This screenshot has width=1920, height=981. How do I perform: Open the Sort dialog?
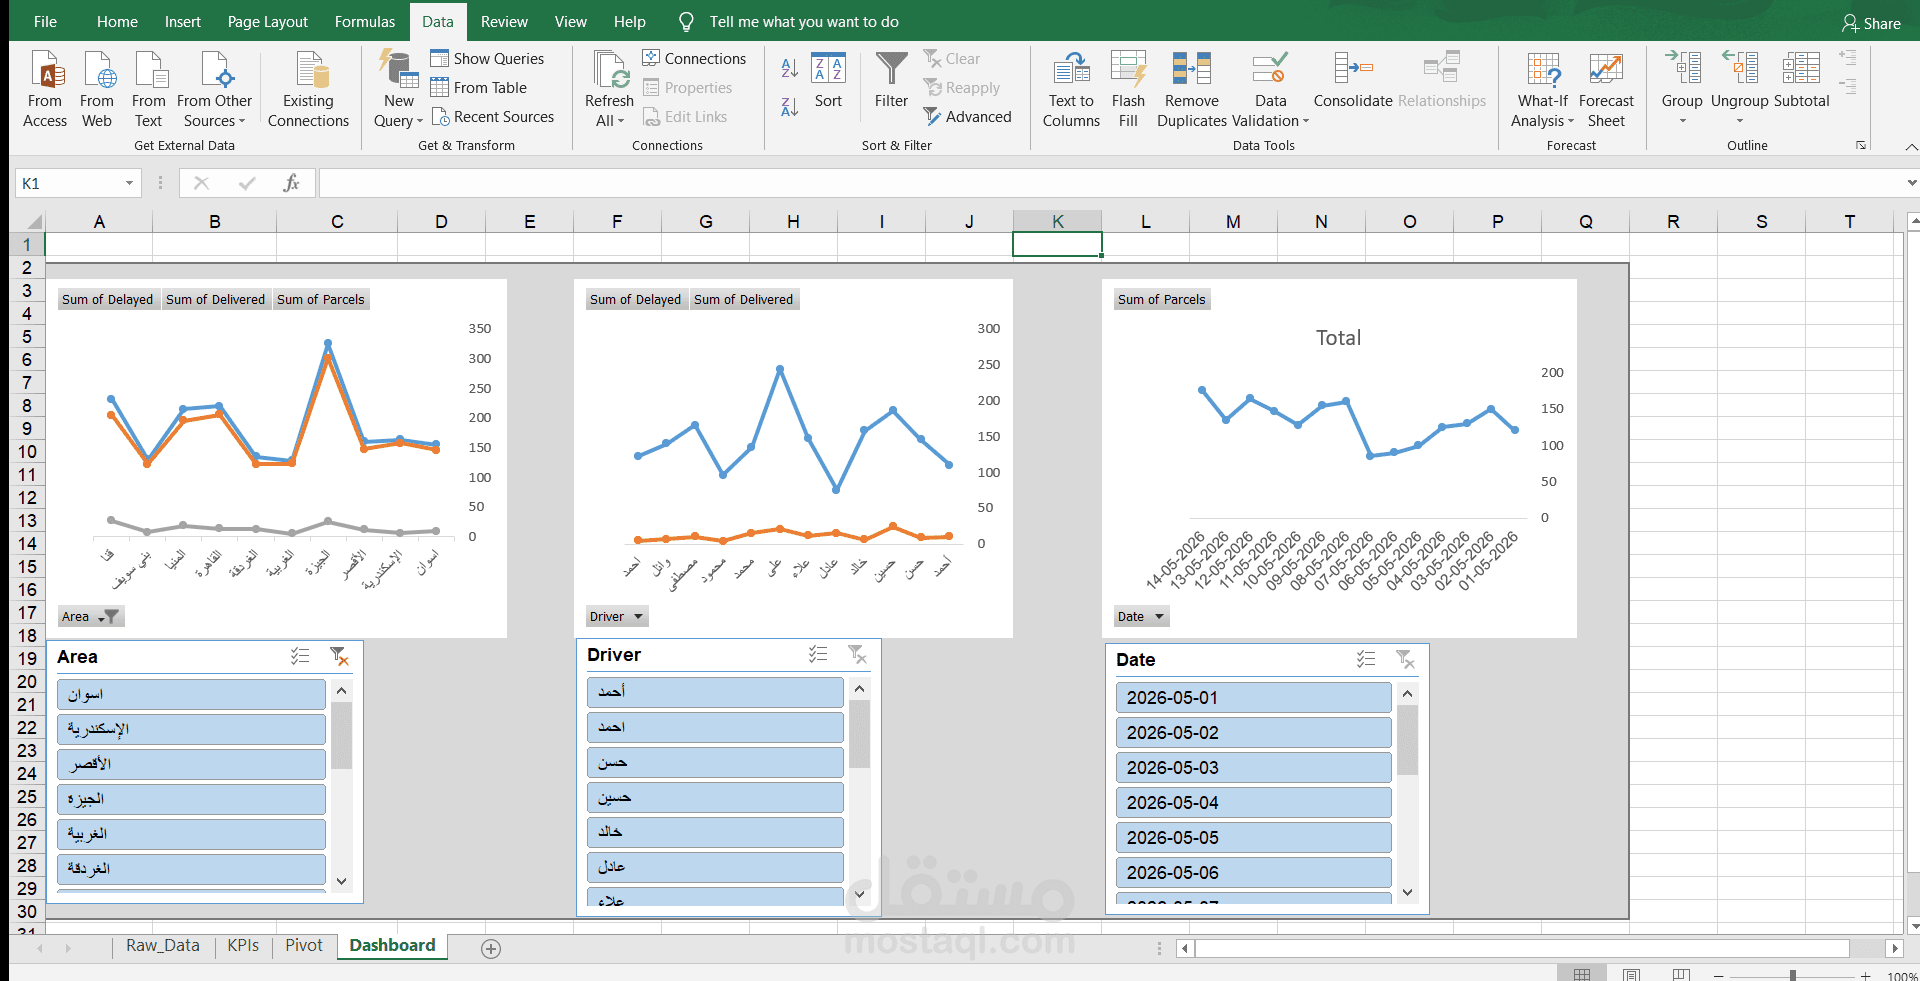pyautogui.click(x=828, y=81)
